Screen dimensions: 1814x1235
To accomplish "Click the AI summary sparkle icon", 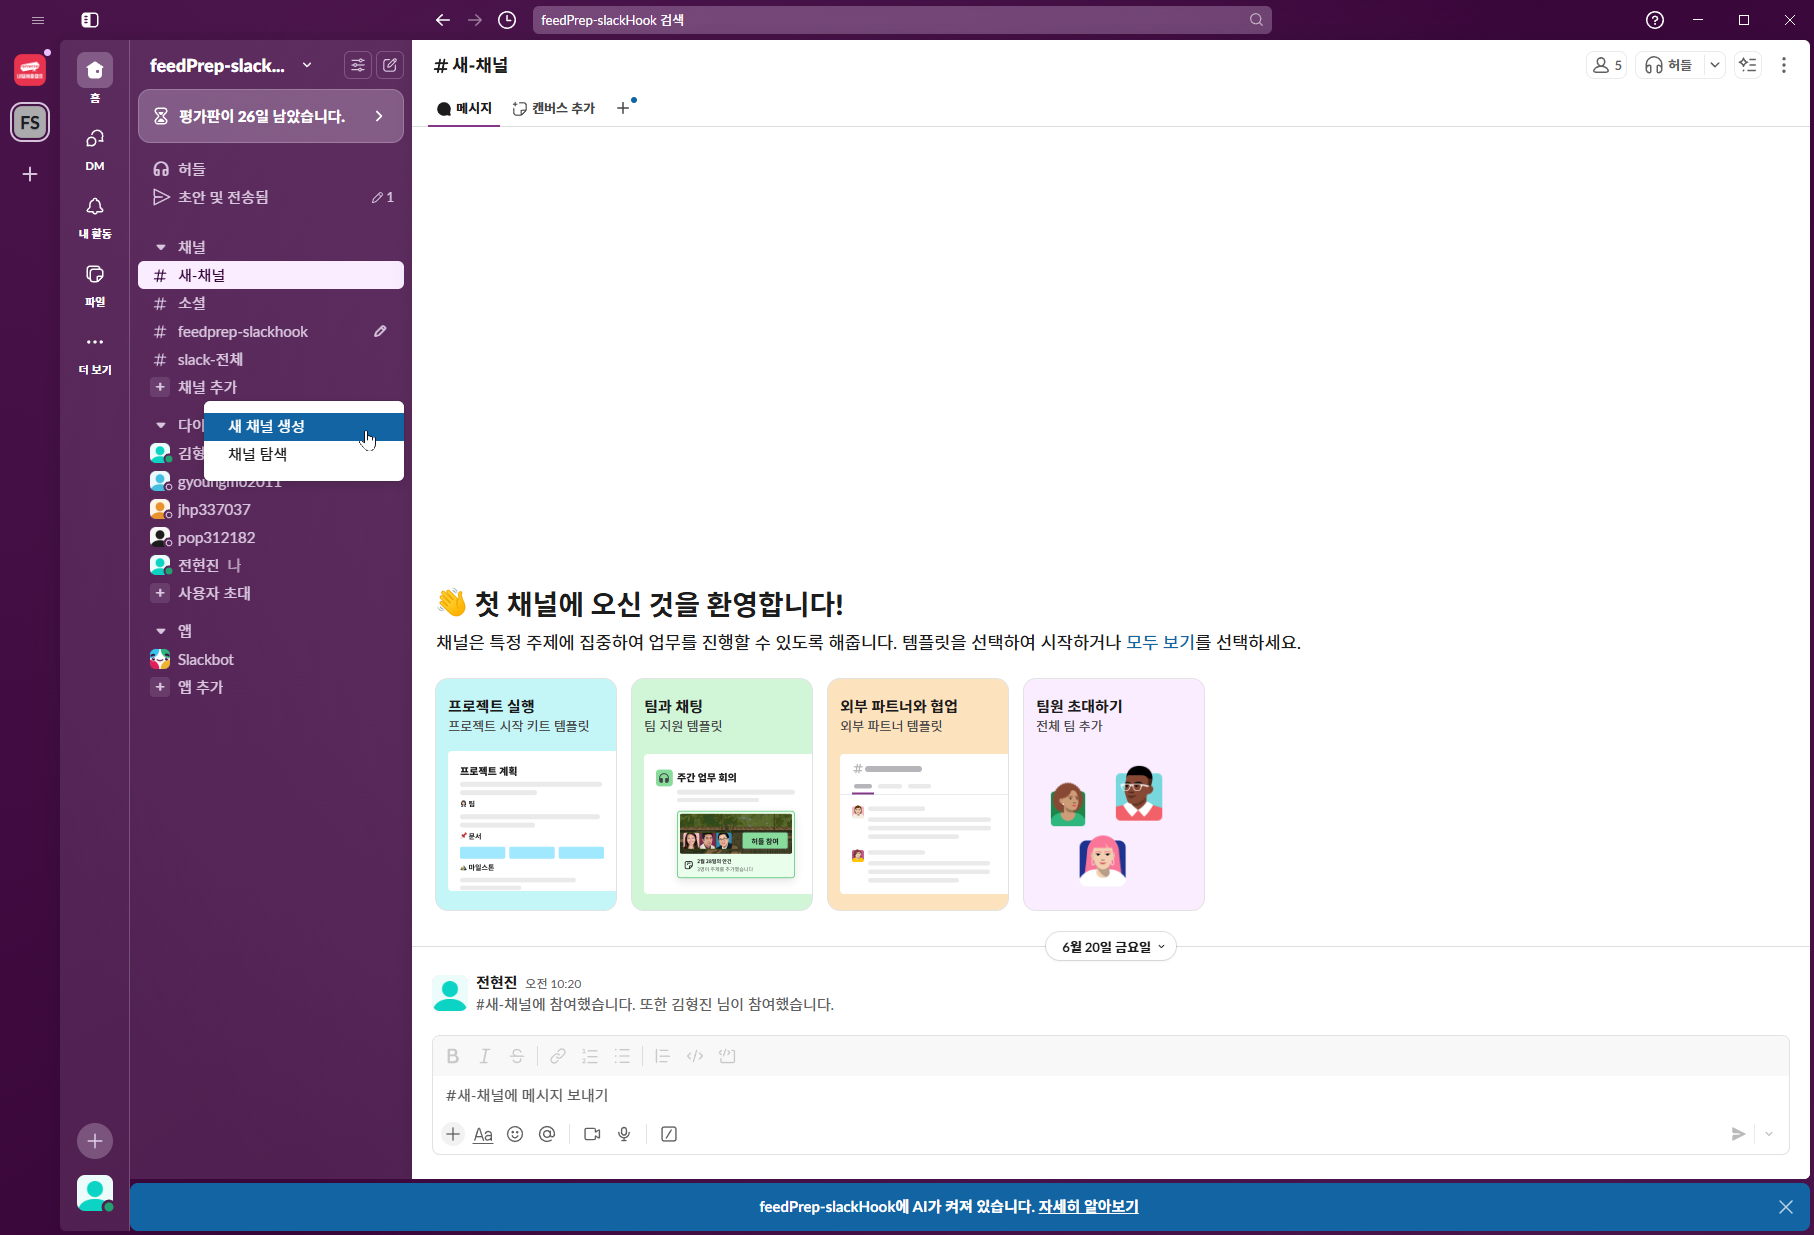I will 1748,65.
